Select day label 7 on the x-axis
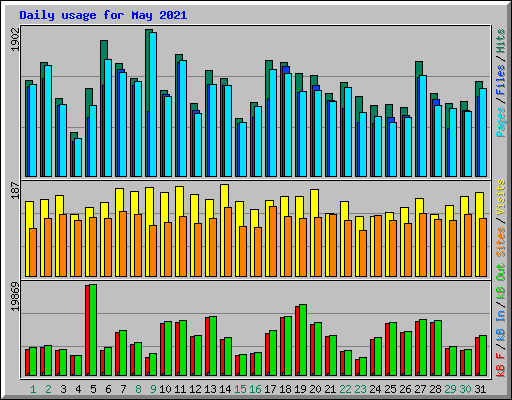The width and height of the screenshot is (512, 400). [123, 389]
